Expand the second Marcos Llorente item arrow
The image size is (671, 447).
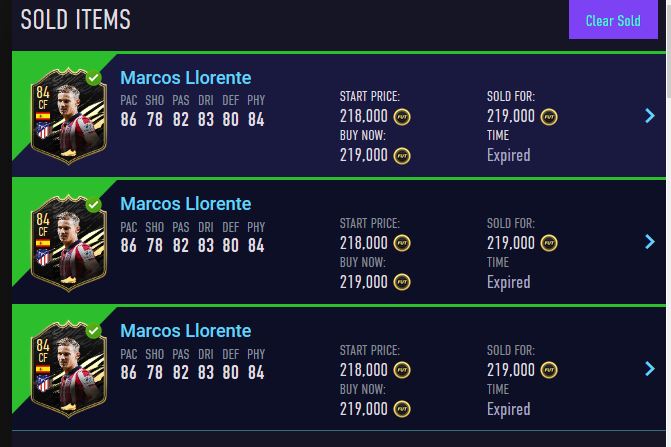pos(650,243)
